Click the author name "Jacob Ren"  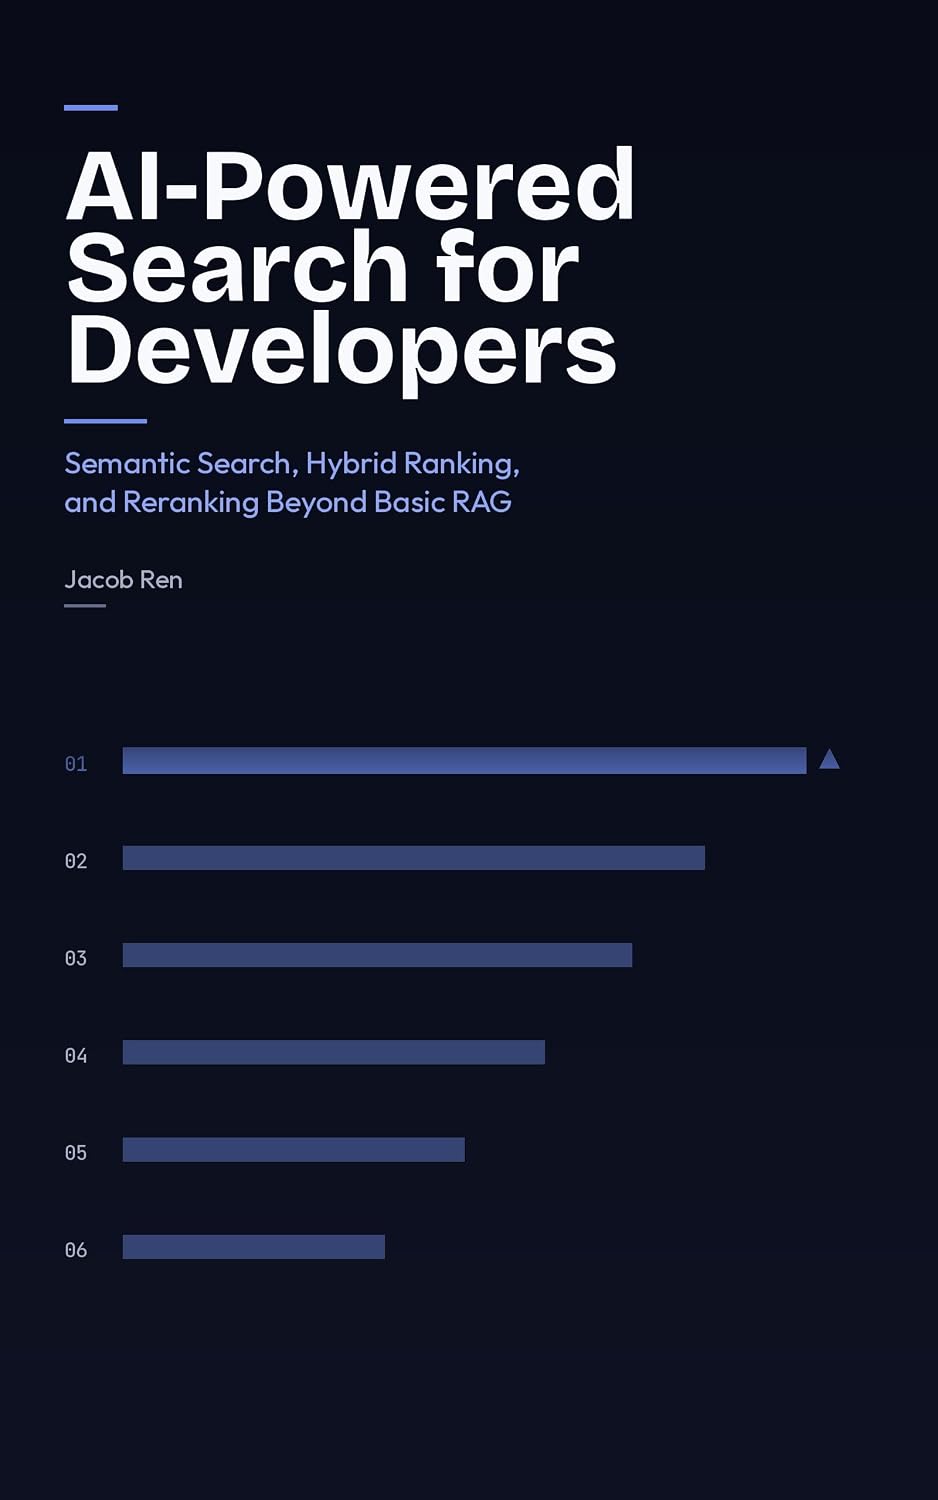pyautogui.click(x=123, y=580)
